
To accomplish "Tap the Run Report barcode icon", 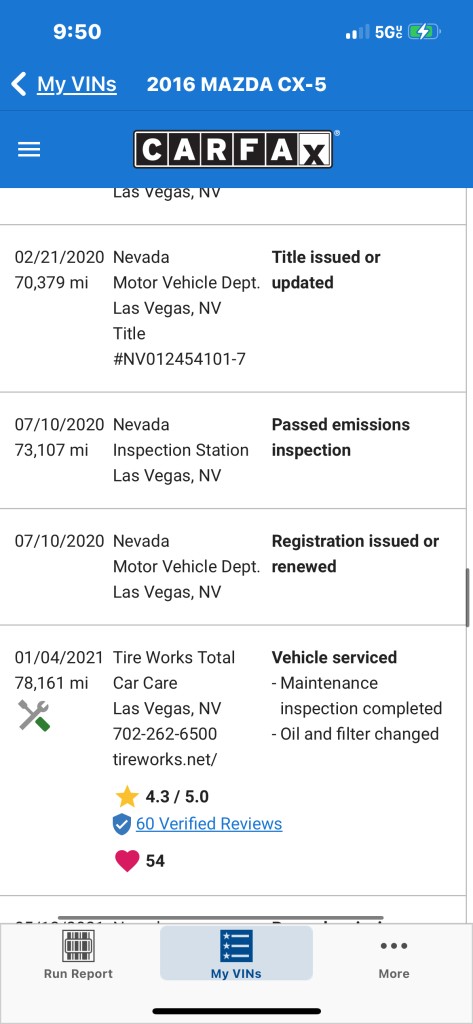I will coord(78,946).
